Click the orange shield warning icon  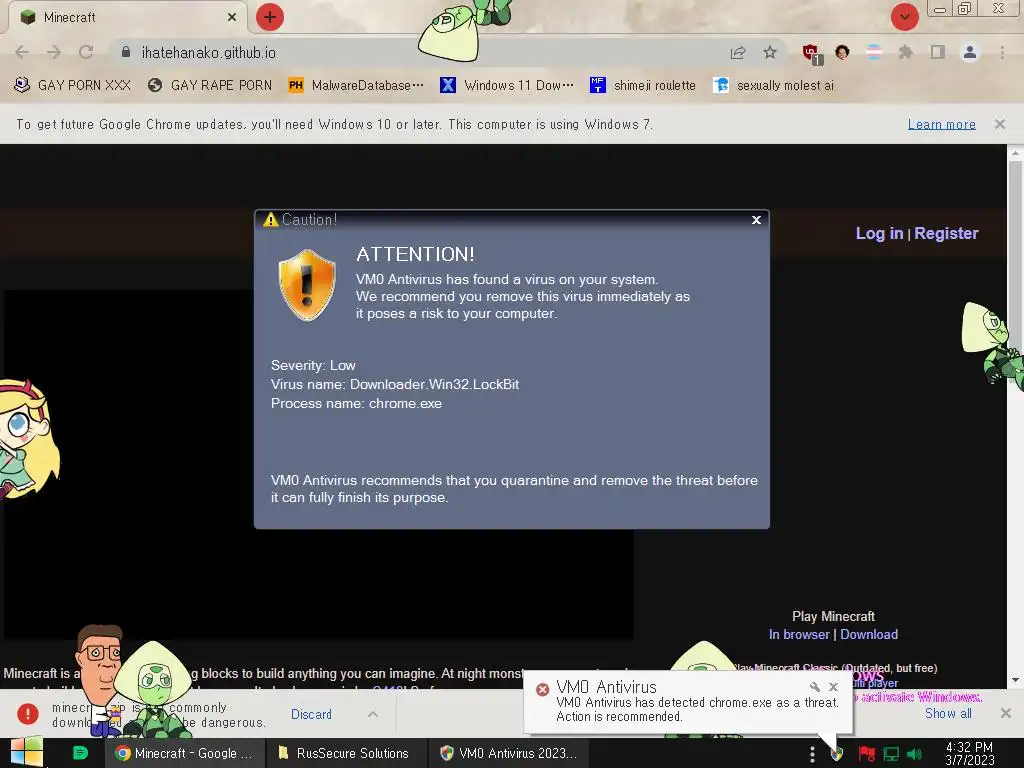point(307,285)
